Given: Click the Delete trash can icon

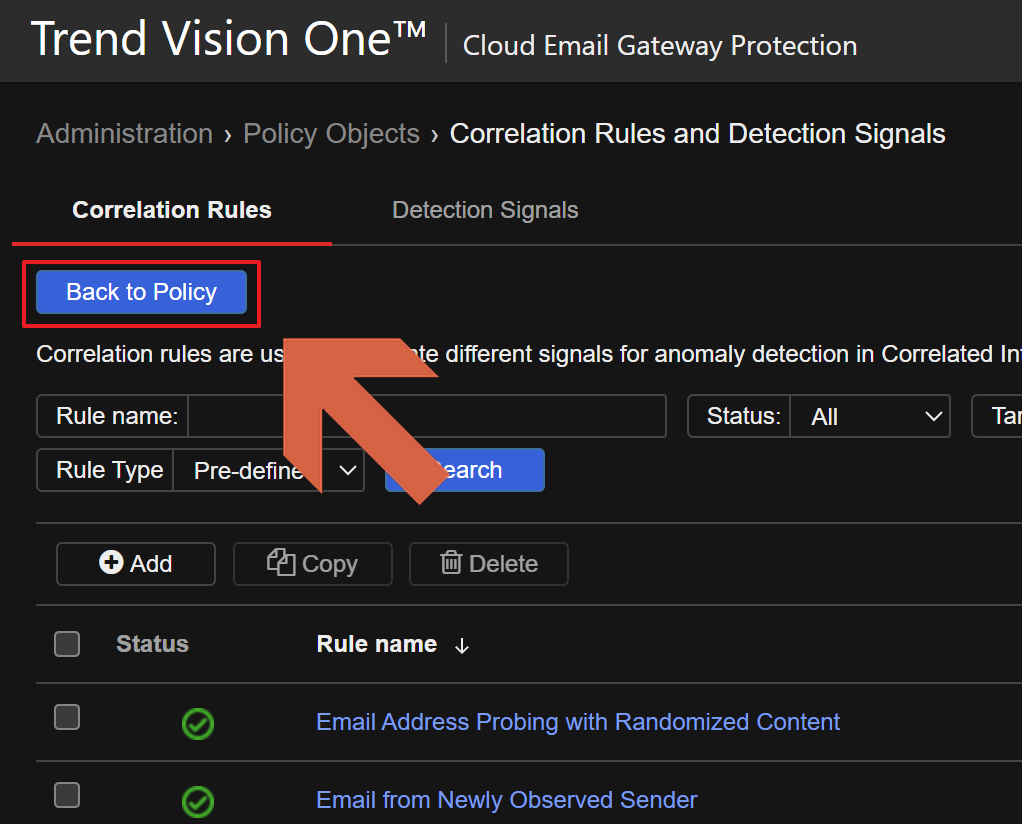Looking at the screenshot, I should 452,564.
